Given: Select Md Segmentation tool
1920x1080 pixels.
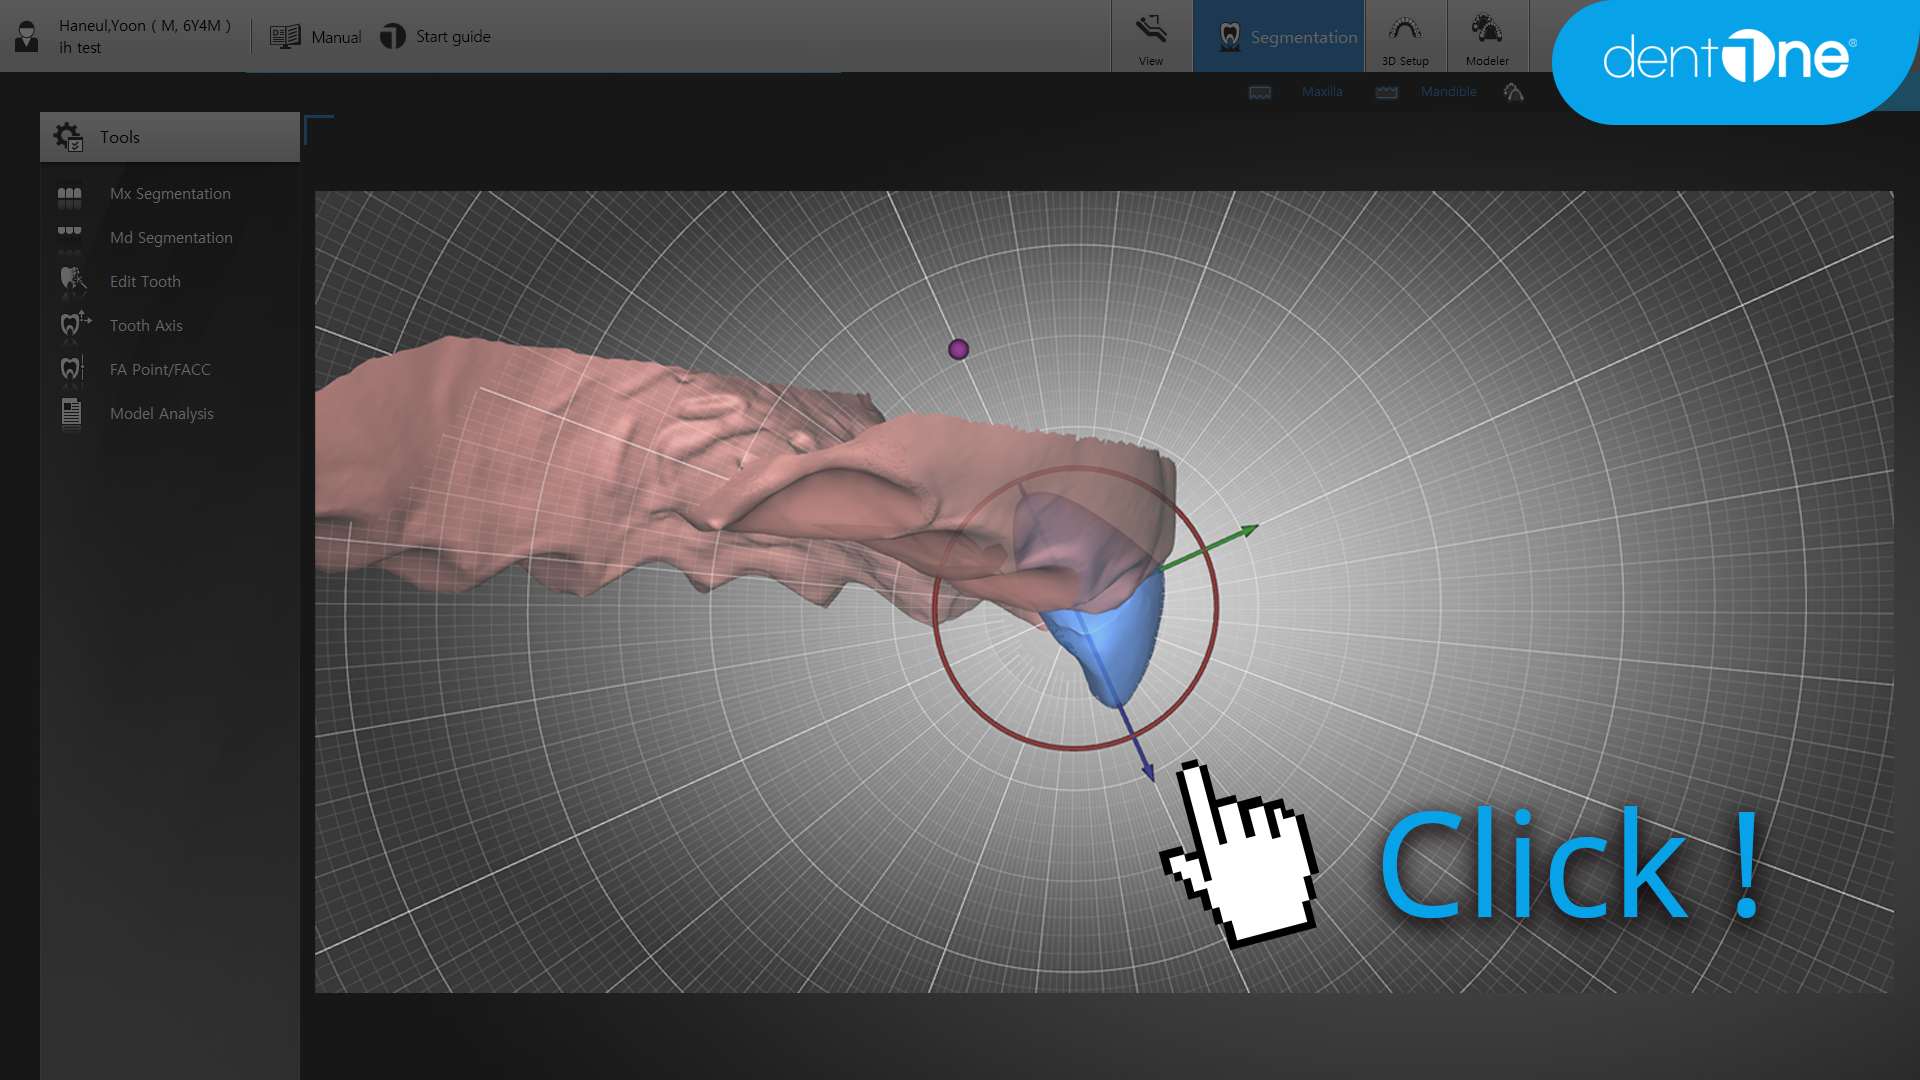Looking at the screenshot, I should coord(171,238).
